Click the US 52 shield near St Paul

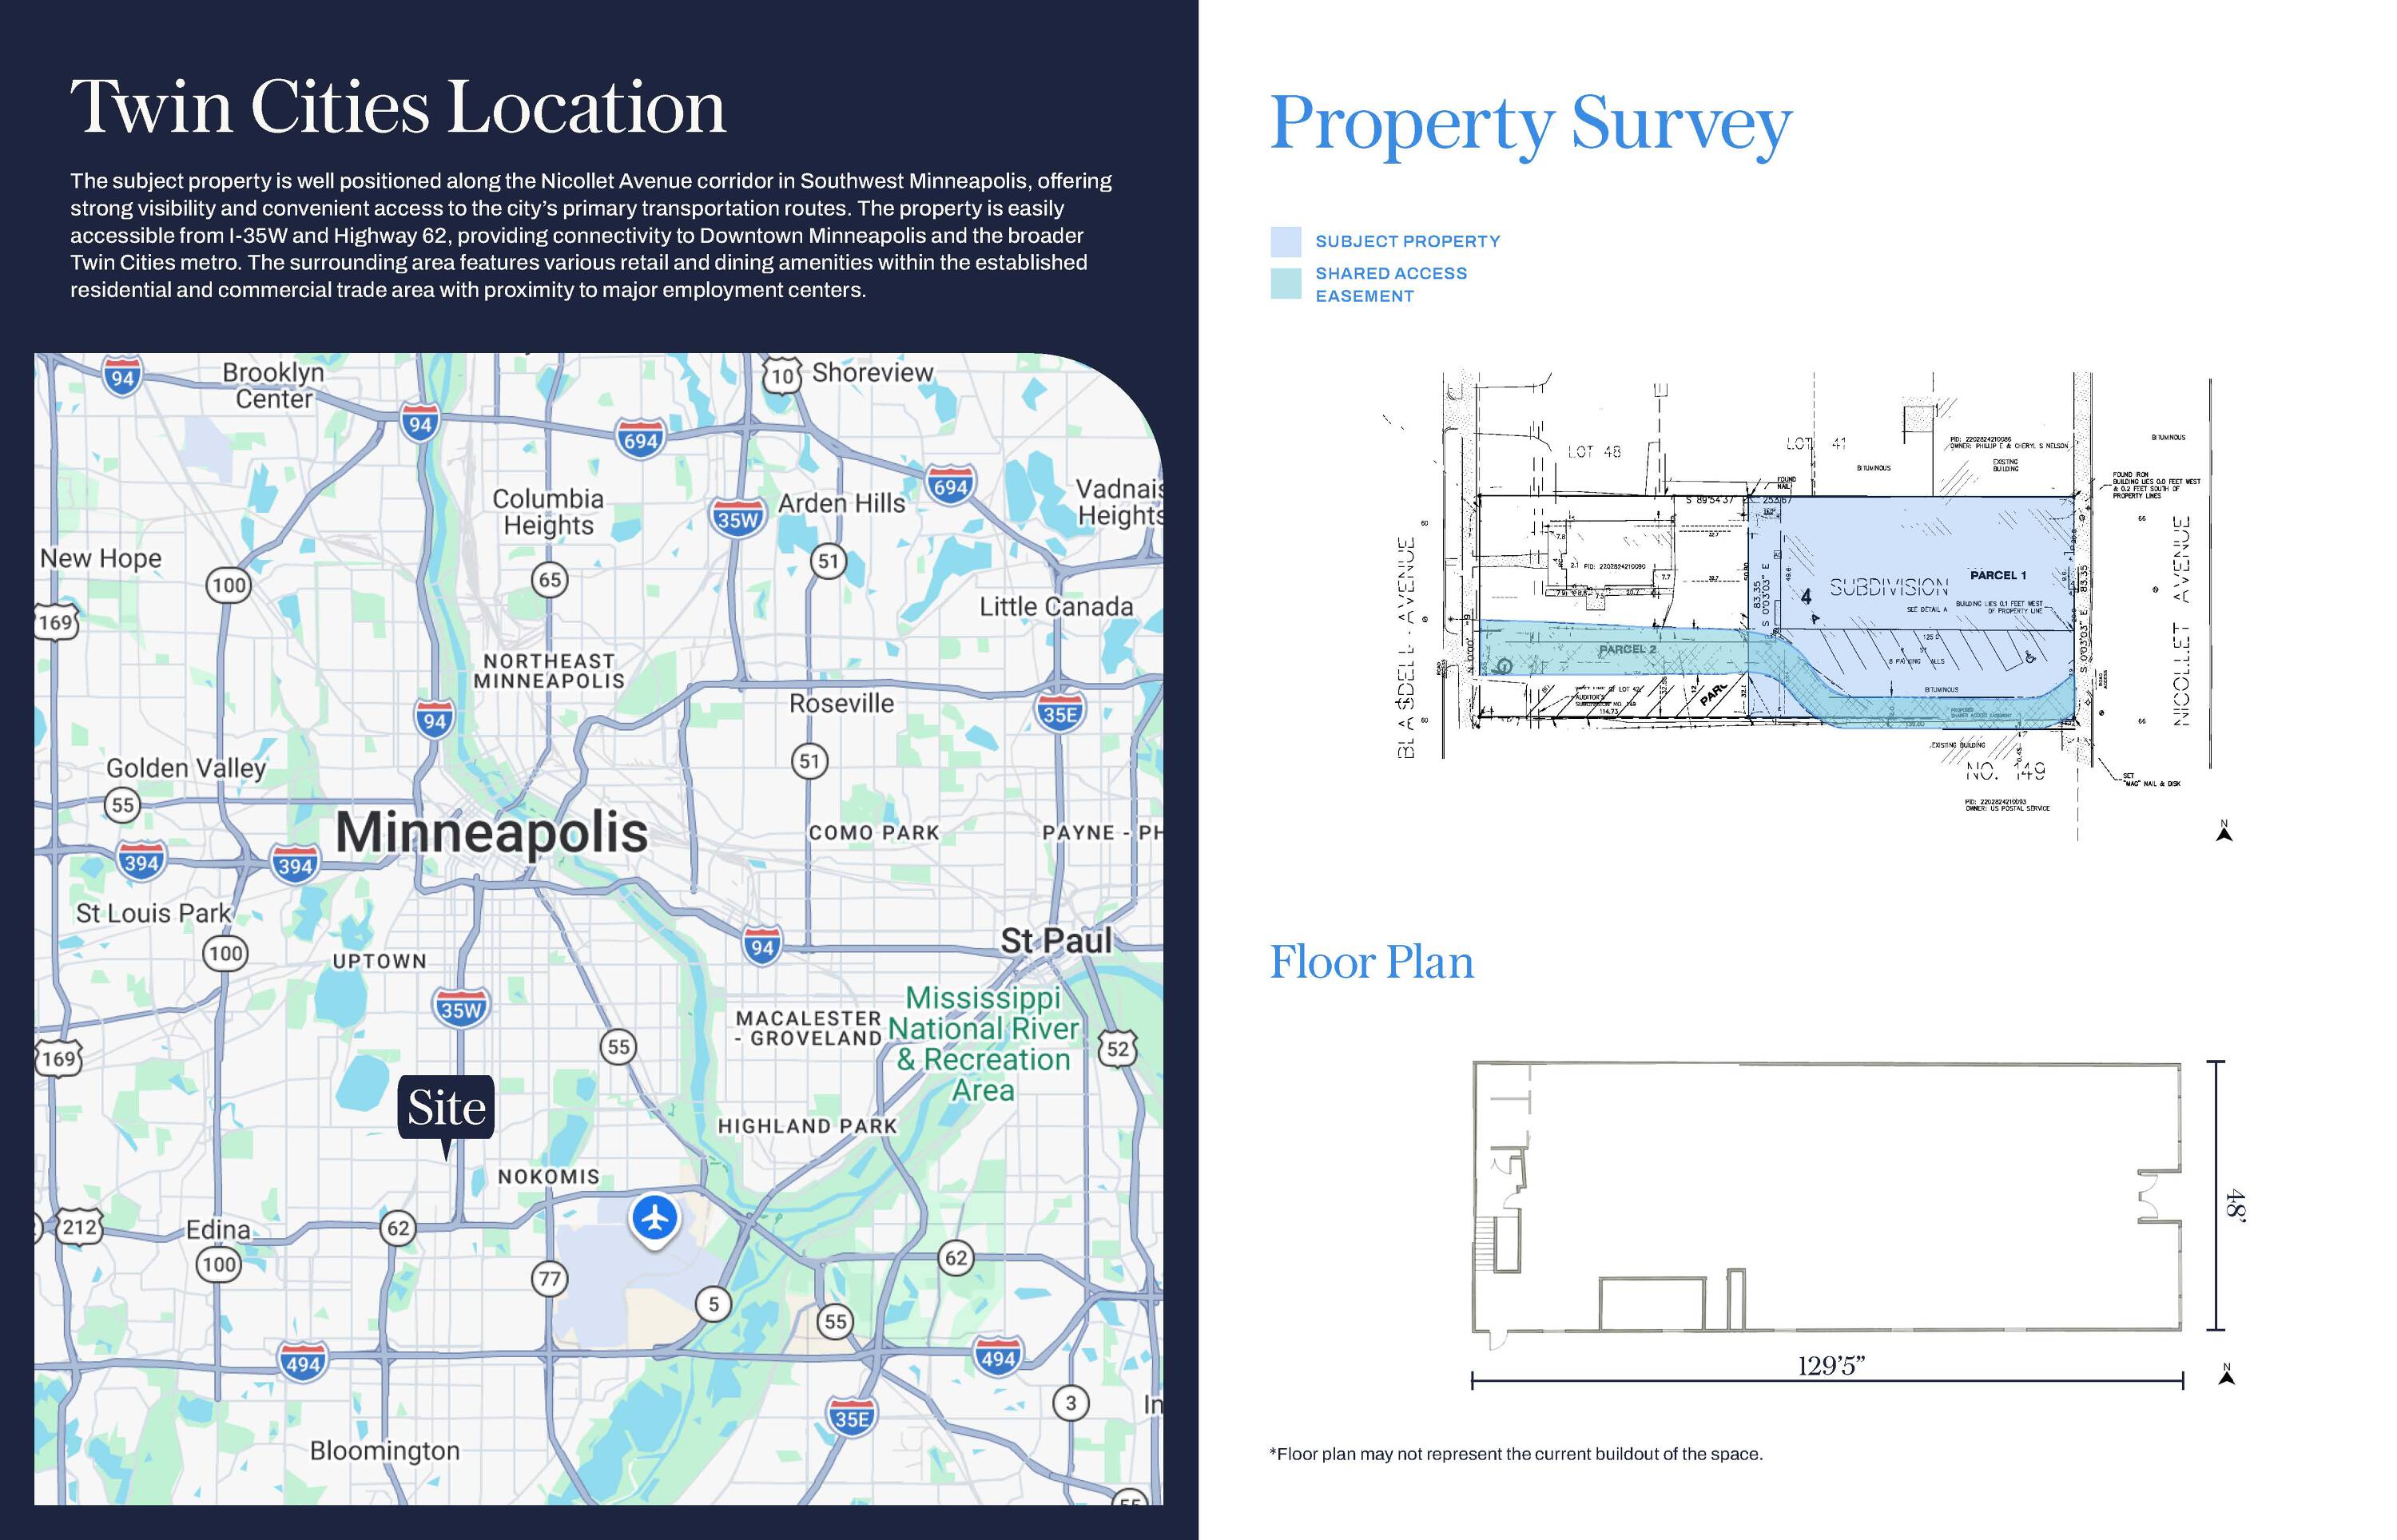1117,1049
